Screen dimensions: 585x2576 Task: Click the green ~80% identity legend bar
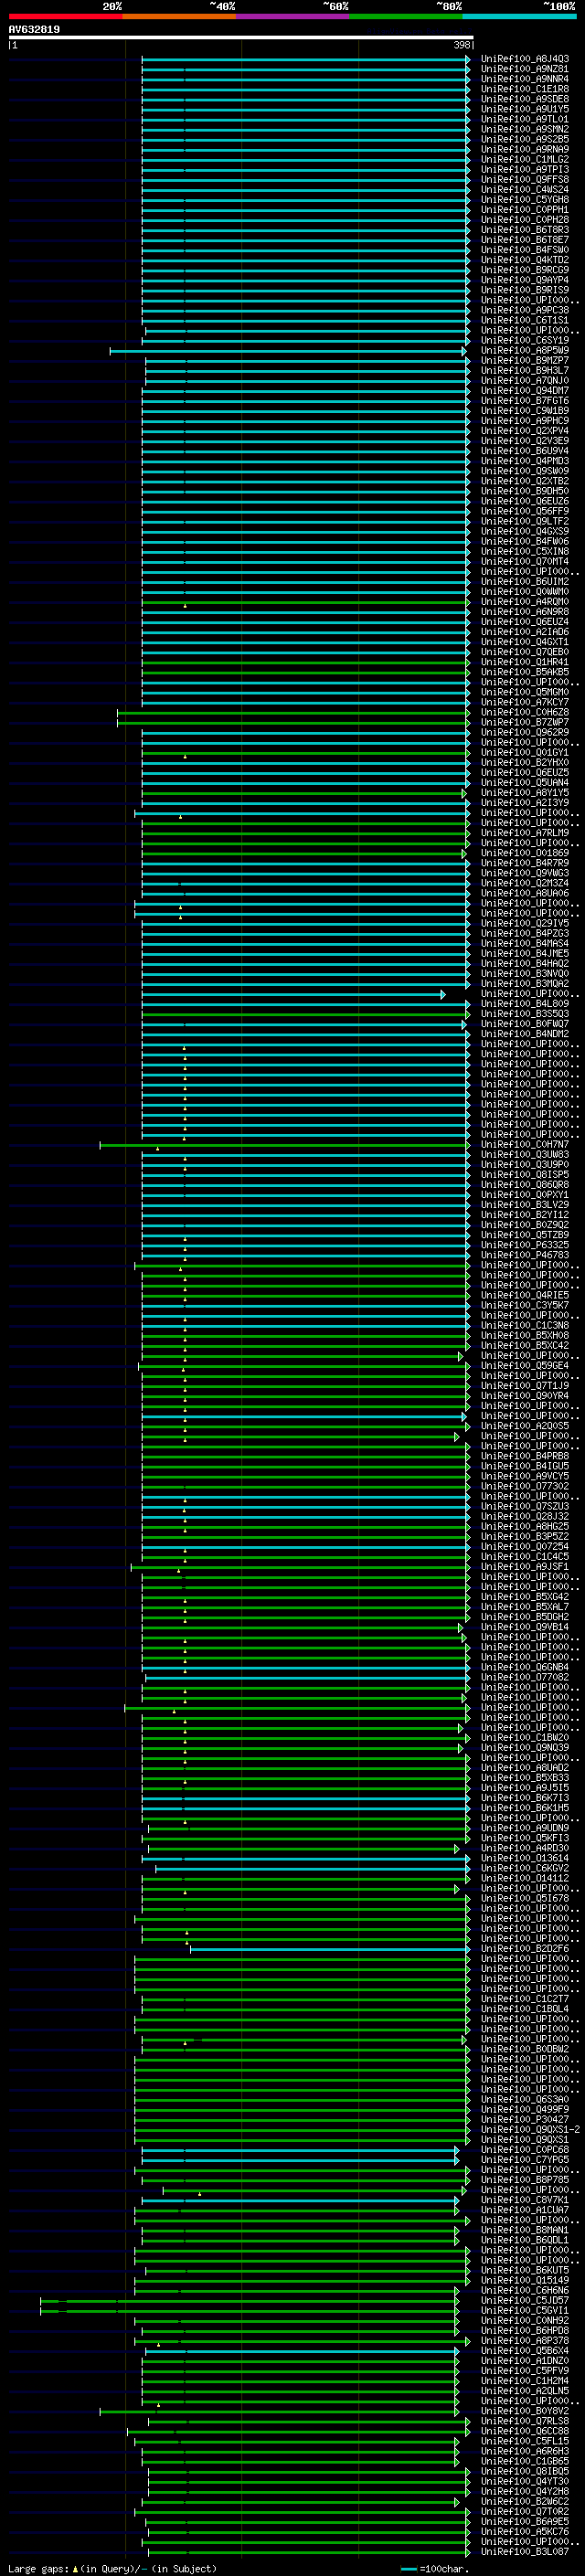[x=406, y=16]
